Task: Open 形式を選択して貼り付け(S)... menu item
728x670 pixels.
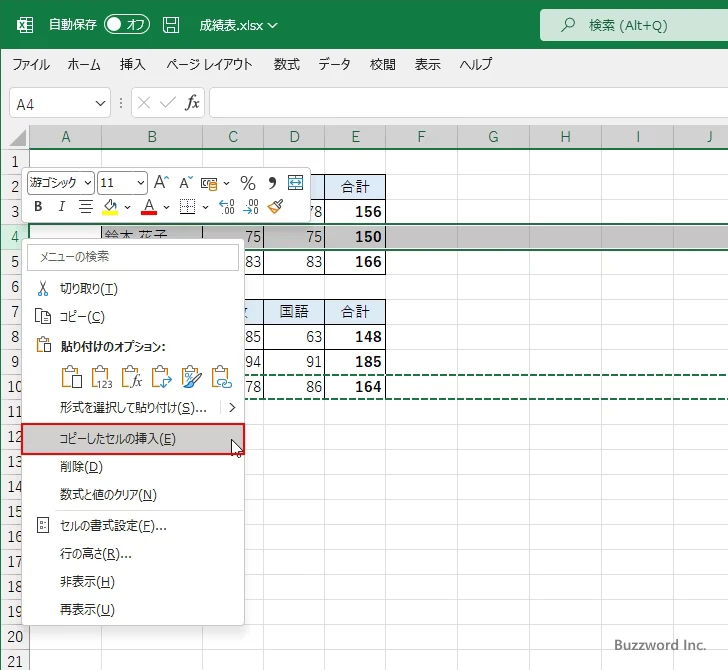Action: click(x=133, y=408)
